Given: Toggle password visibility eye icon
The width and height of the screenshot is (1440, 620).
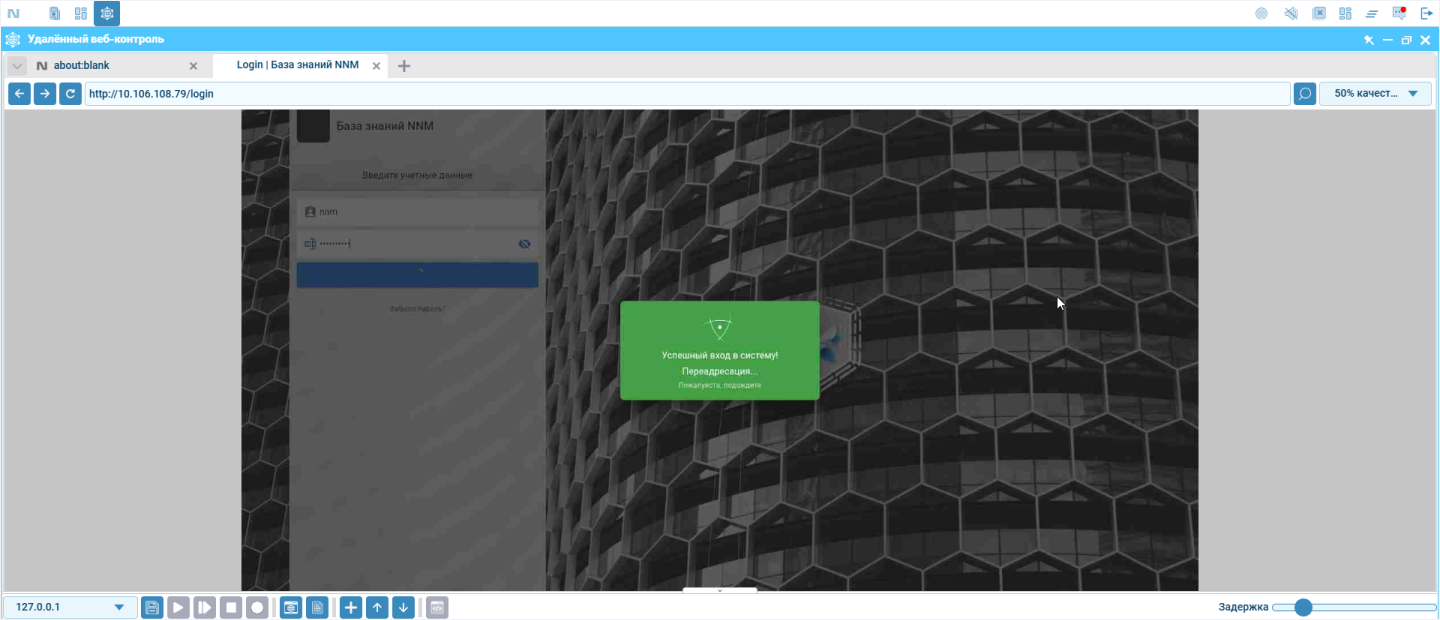Looking at the screenshot, I should pyautogui.click(x=524, y=244).
